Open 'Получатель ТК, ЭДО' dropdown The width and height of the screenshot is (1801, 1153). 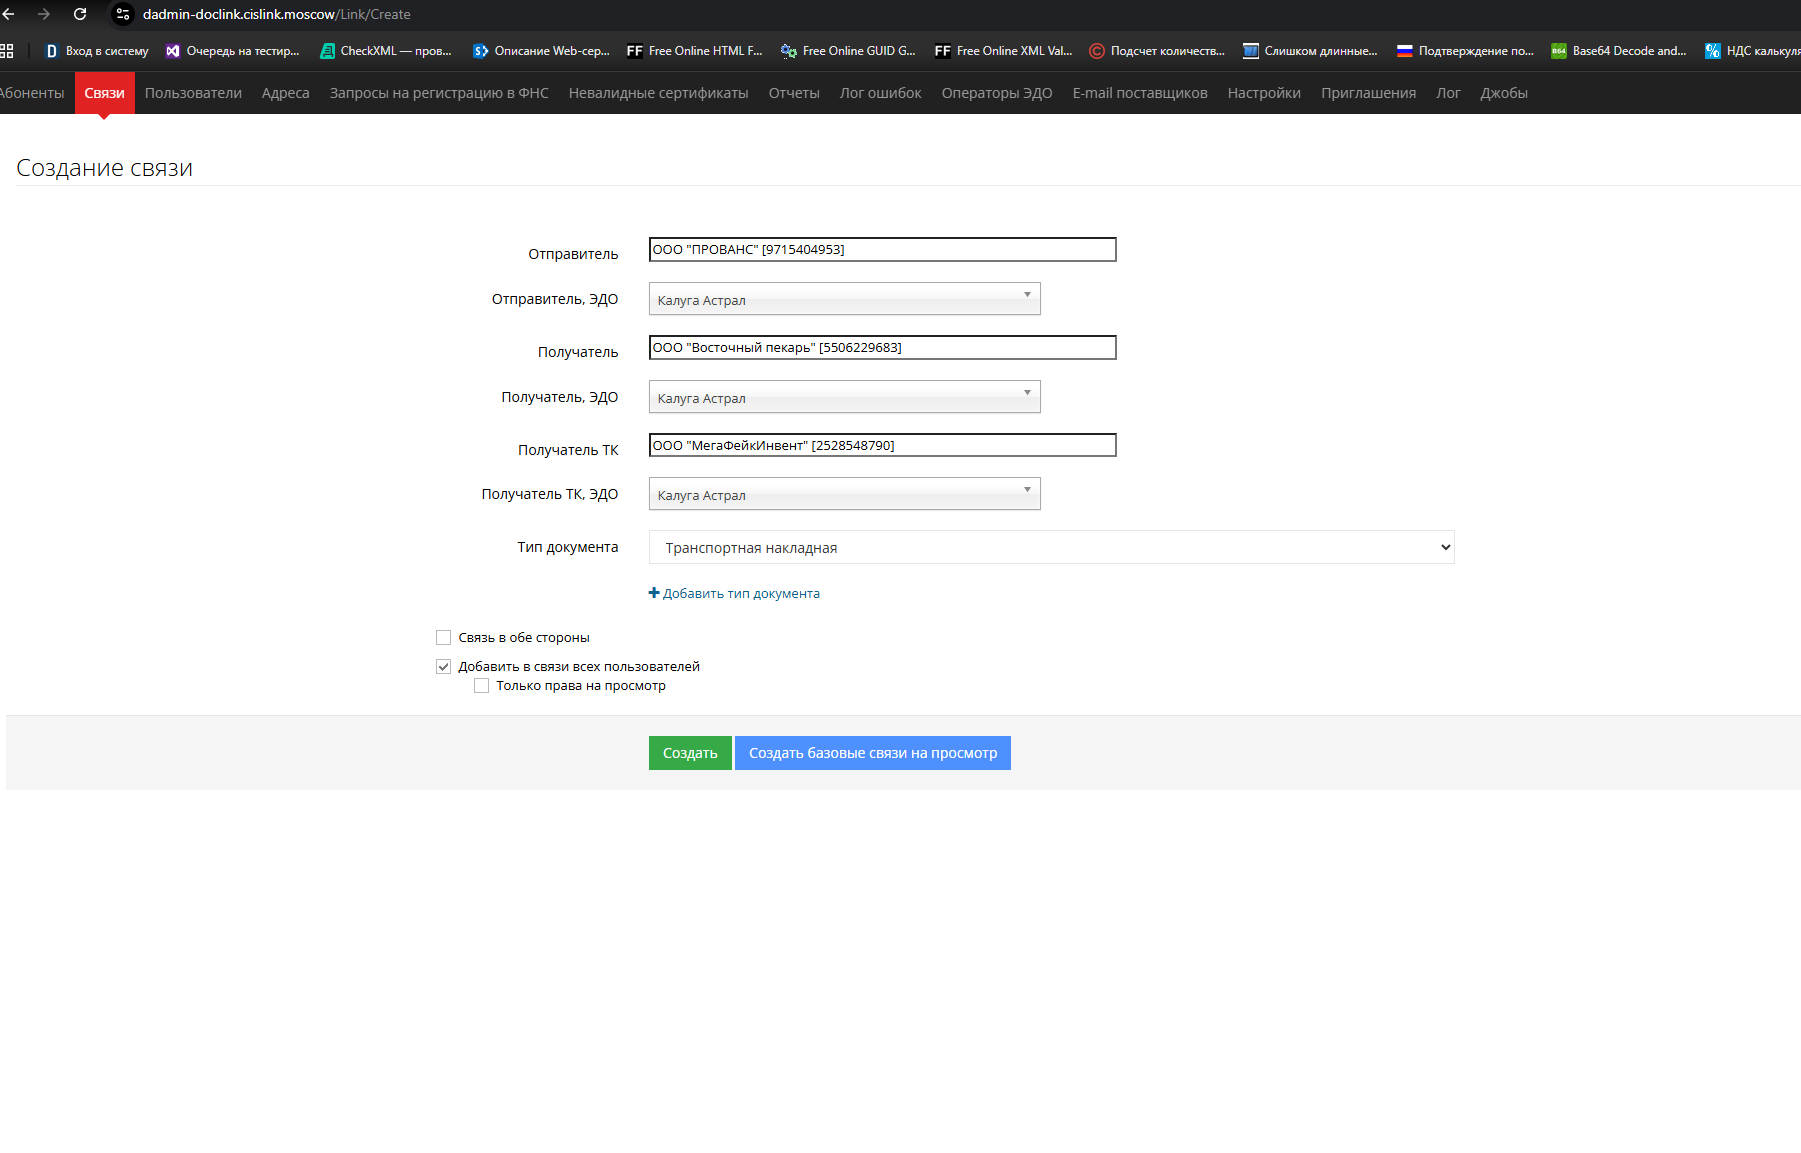844,494
